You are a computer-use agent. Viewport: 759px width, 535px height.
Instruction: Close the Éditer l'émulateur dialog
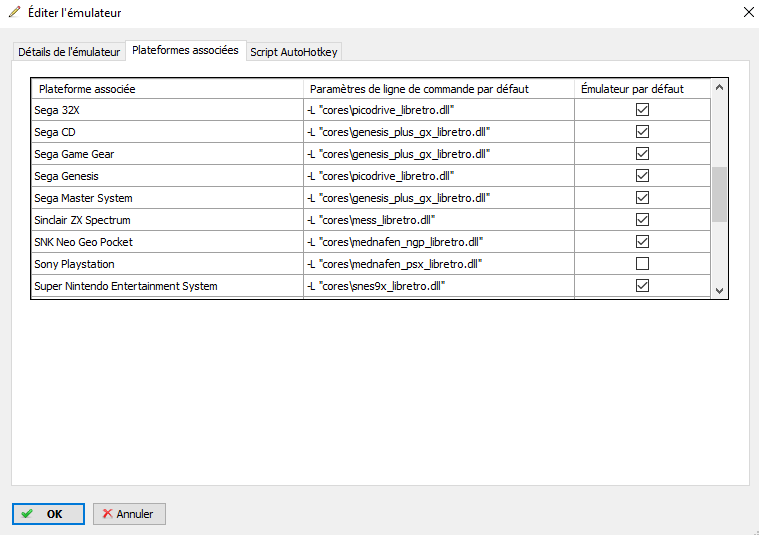[x=748, y=12]
